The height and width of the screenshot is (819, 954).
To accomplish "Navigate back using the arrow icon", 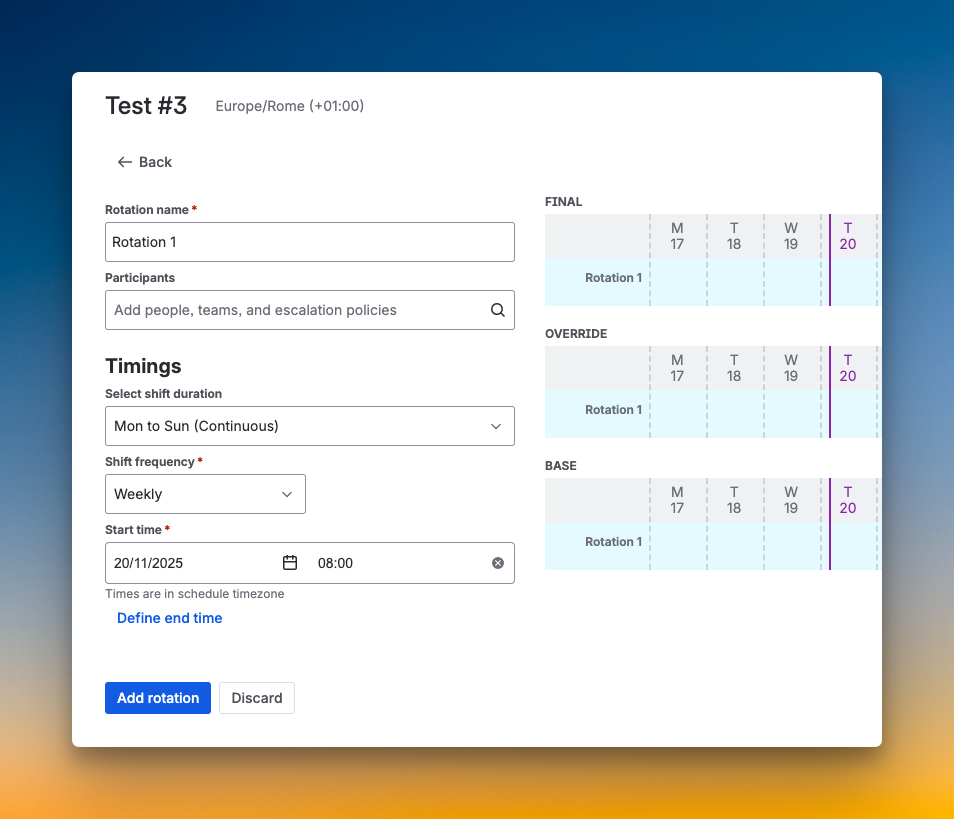I will pos(122,162).
